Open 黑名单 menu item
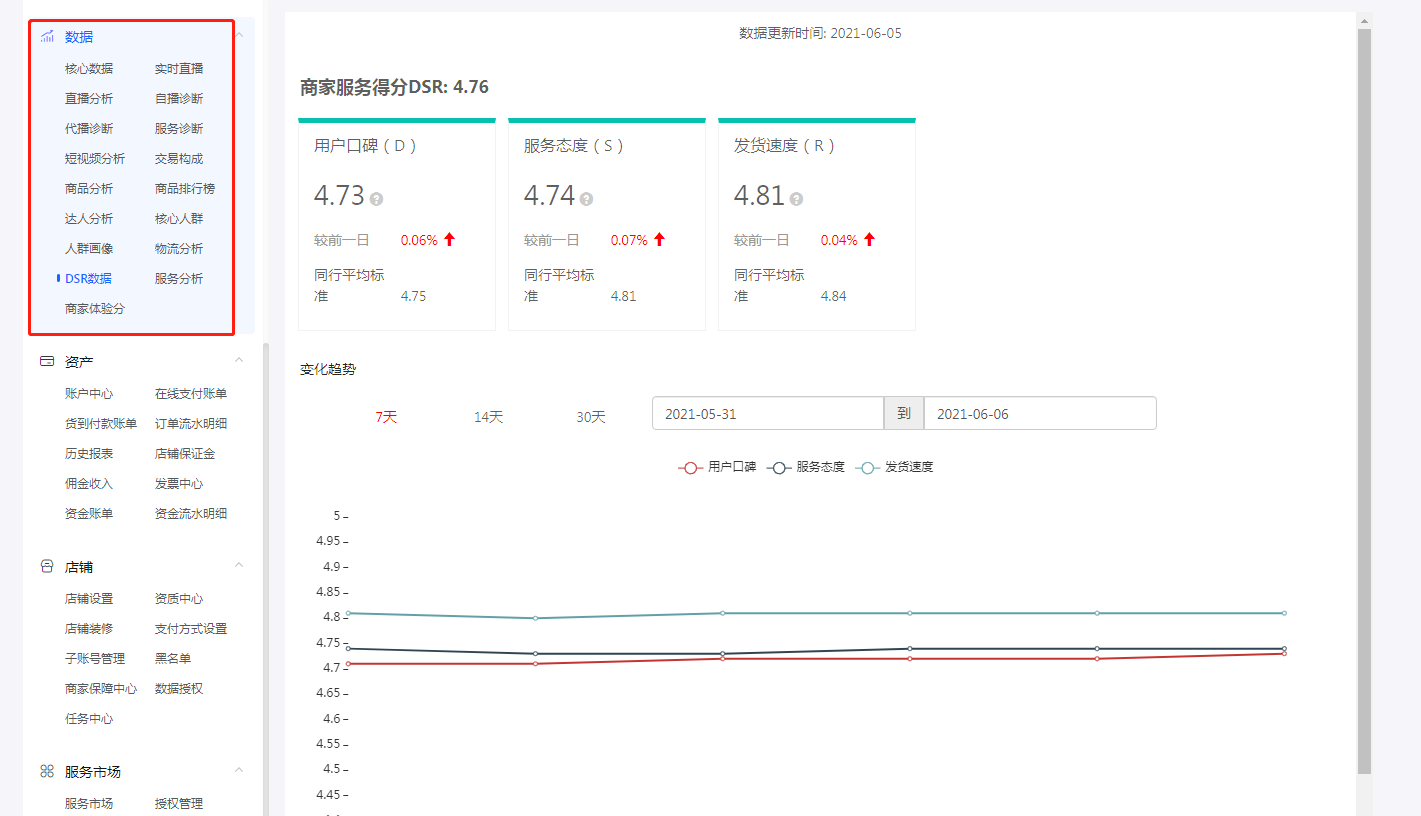The width and height of the screenshot is (1421, 816). point(173,659)
